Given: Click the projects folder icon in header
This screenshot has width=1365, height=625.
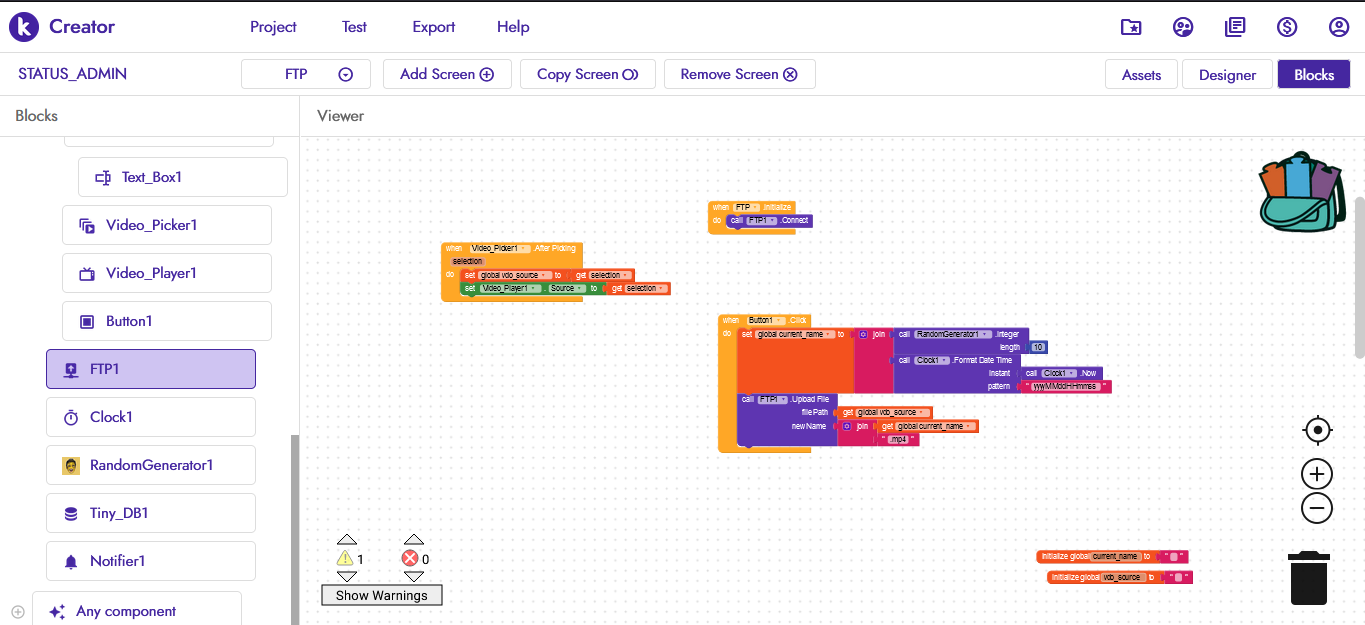Looking at the screenshot, I should point(1131,27).
